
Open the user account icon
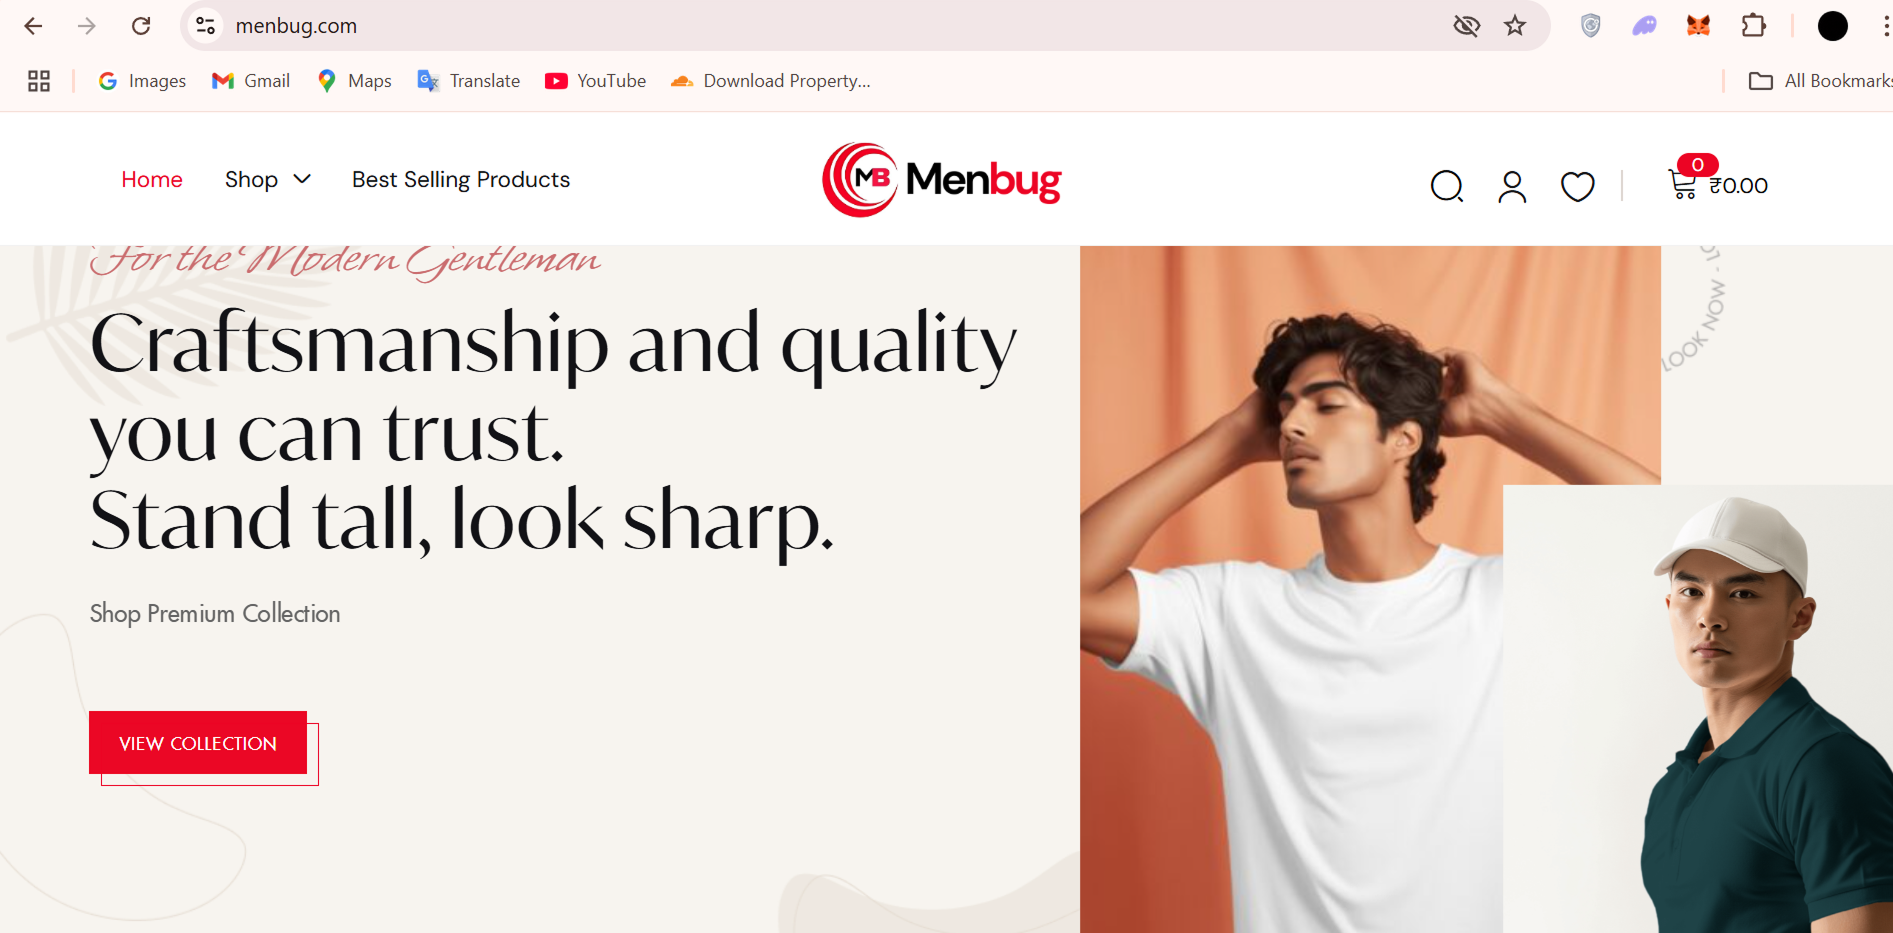(x=1512, y=186)
